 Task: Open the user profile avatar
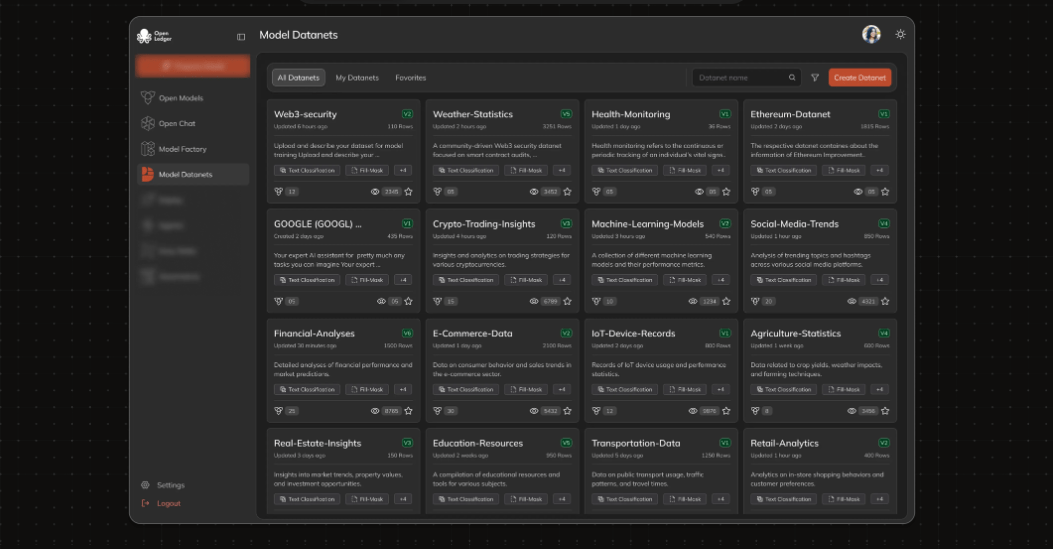pyautogui.click(x=871, y=34)
